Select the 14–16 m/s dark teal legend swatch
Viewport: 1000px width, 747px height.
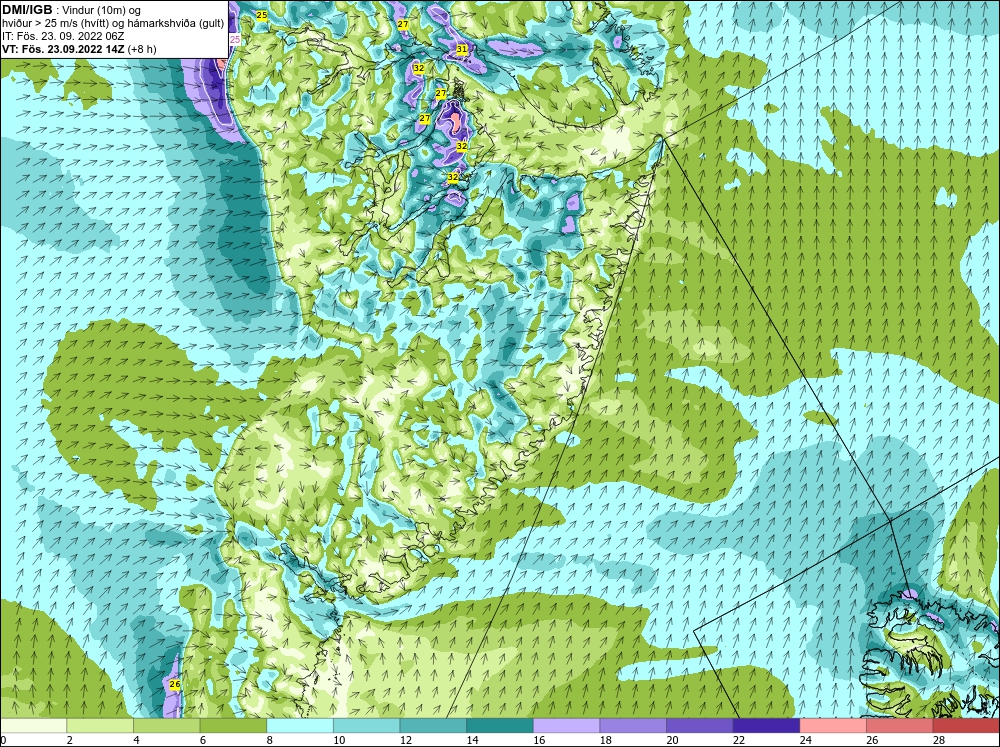tap(499, 726)
